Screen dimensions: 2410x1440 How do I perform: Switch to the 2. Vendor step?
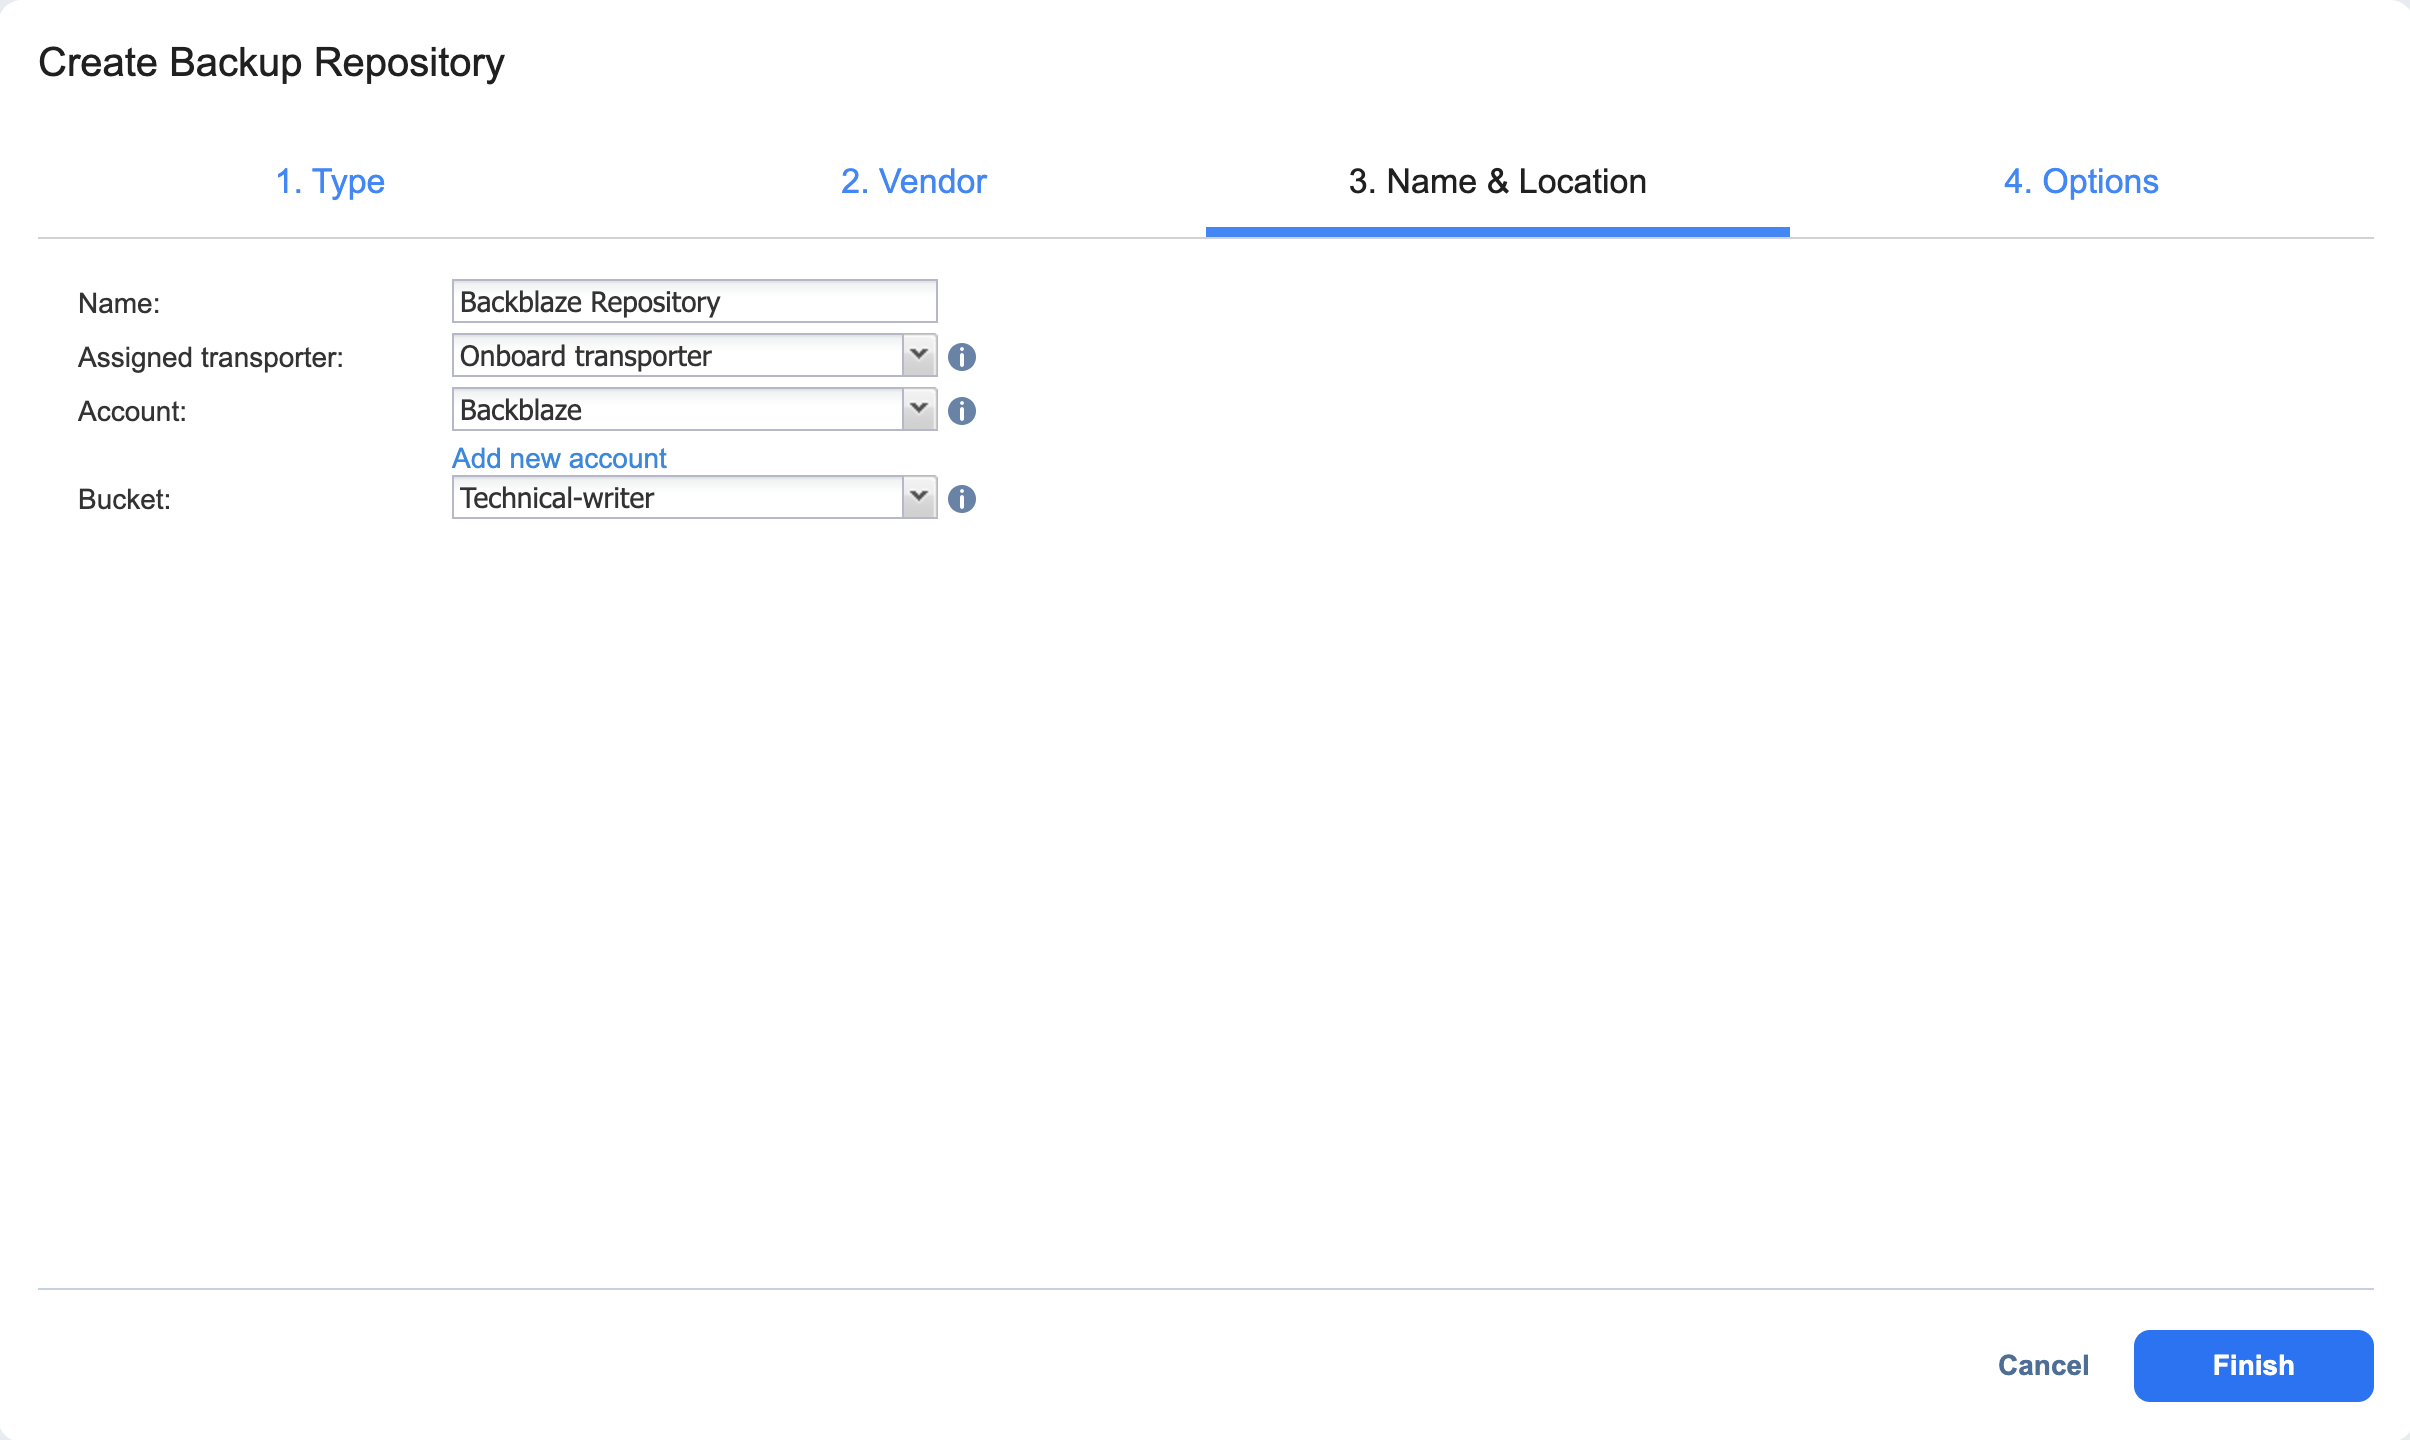tap(913, 182)
